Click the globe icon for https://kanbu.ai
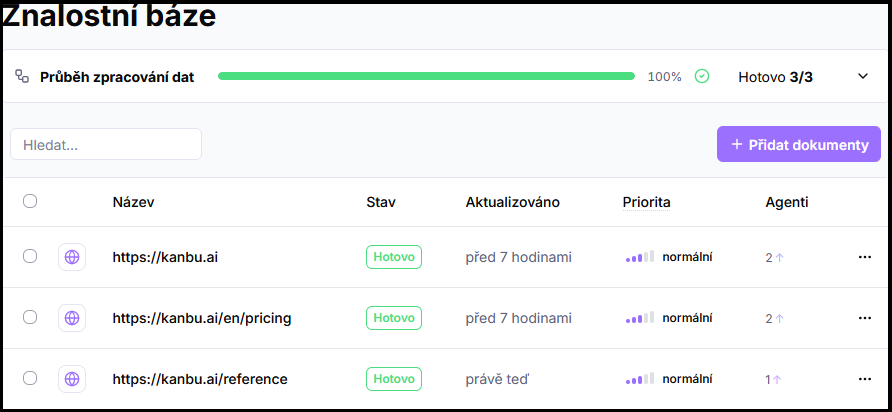Screen dimensions: 892x412 pos(72,257)
